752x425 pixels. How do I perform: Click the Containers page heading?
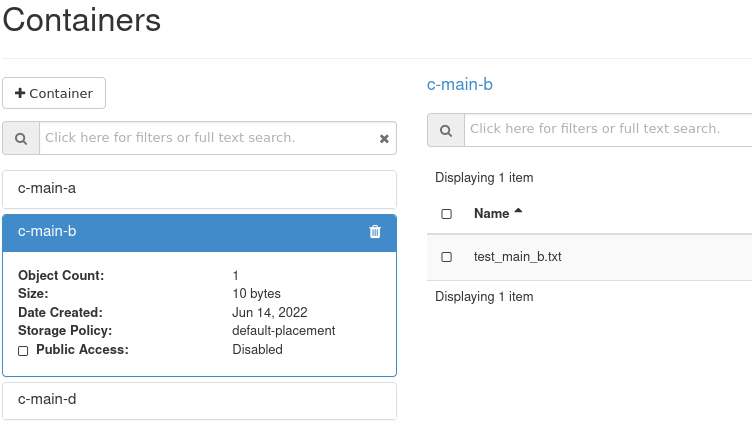click(81, 19)
